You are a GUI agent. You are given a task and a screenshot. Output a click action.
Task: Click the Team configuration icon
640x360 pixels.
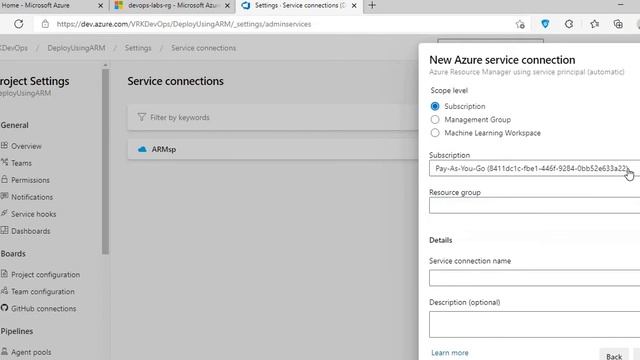click(x=4, y=291)
